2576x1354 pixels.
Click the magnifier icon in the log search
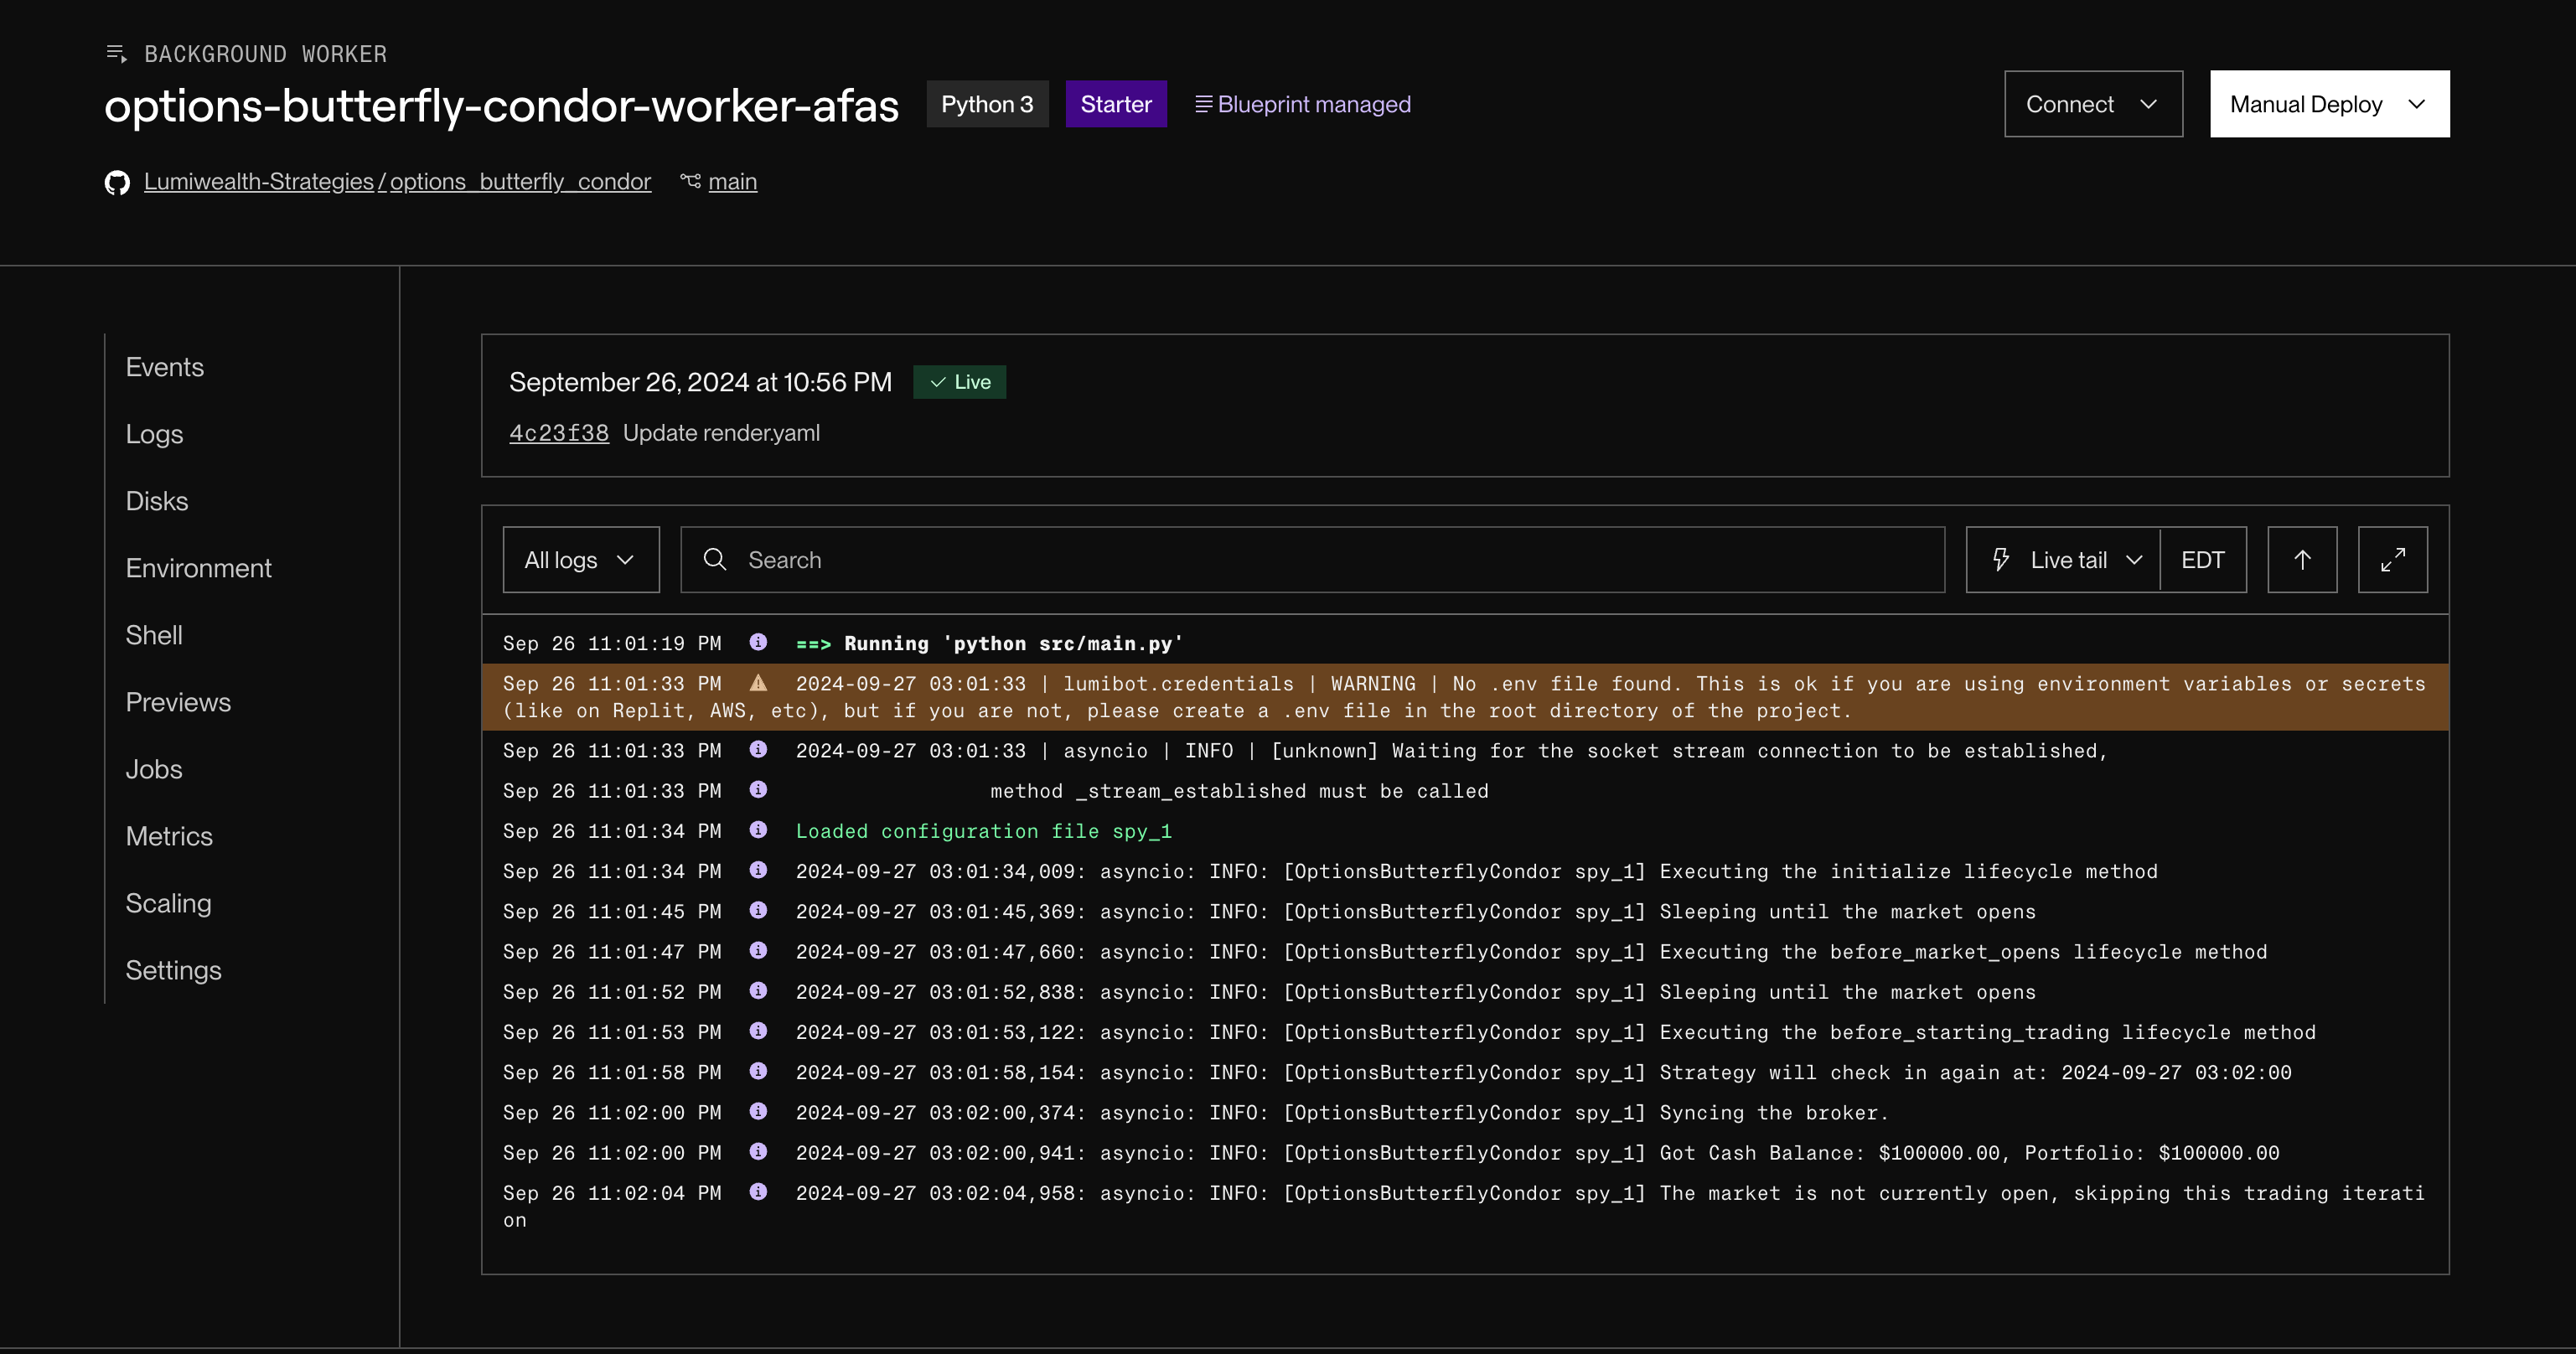(714, 560)
